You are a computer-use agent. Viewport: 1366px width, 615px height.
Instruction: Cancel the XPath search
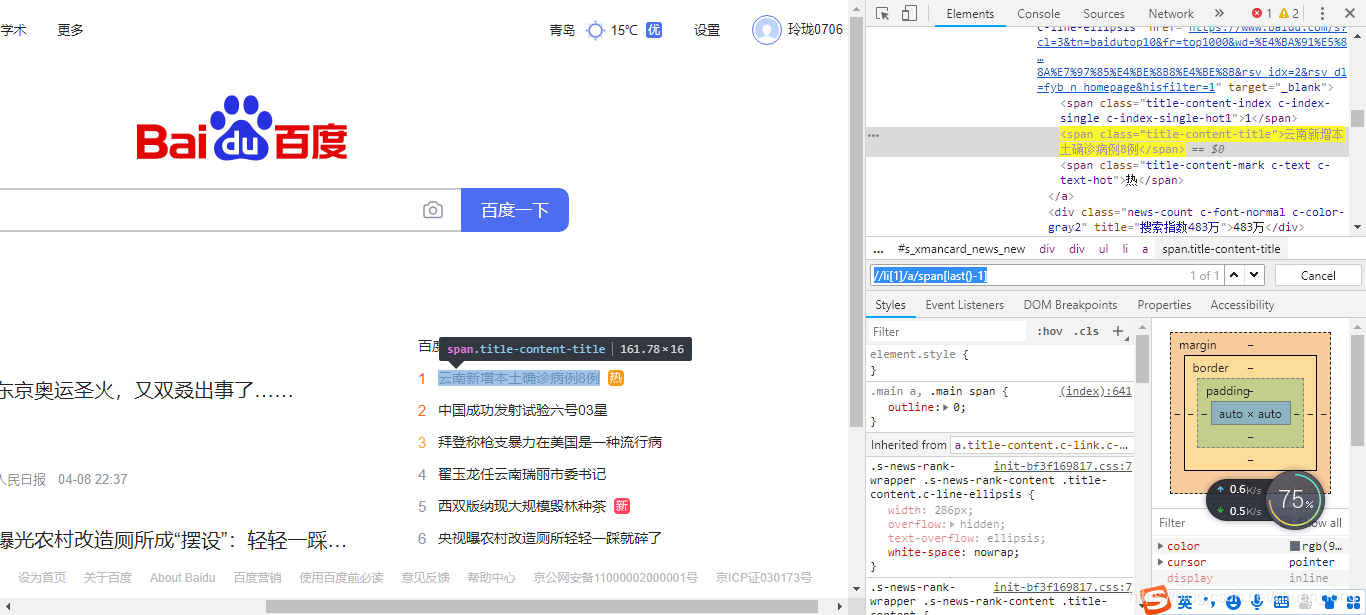[1318, 275]
